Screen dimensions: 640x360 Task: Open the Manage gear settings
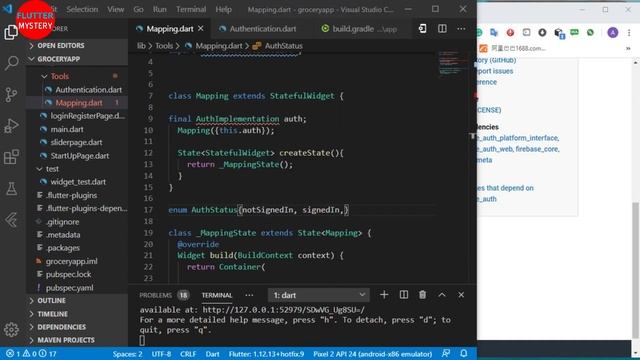tap(11, 329)
